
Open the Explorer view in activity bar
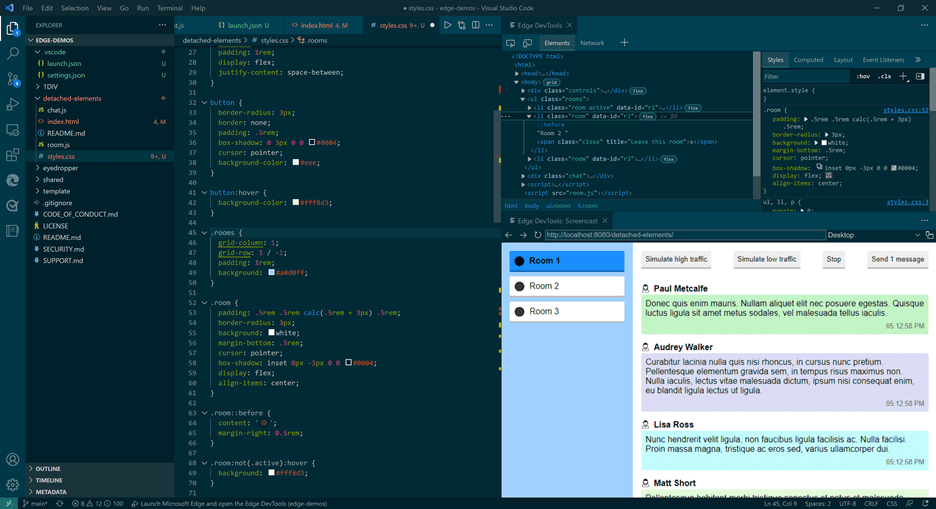(x=13, y=29)
